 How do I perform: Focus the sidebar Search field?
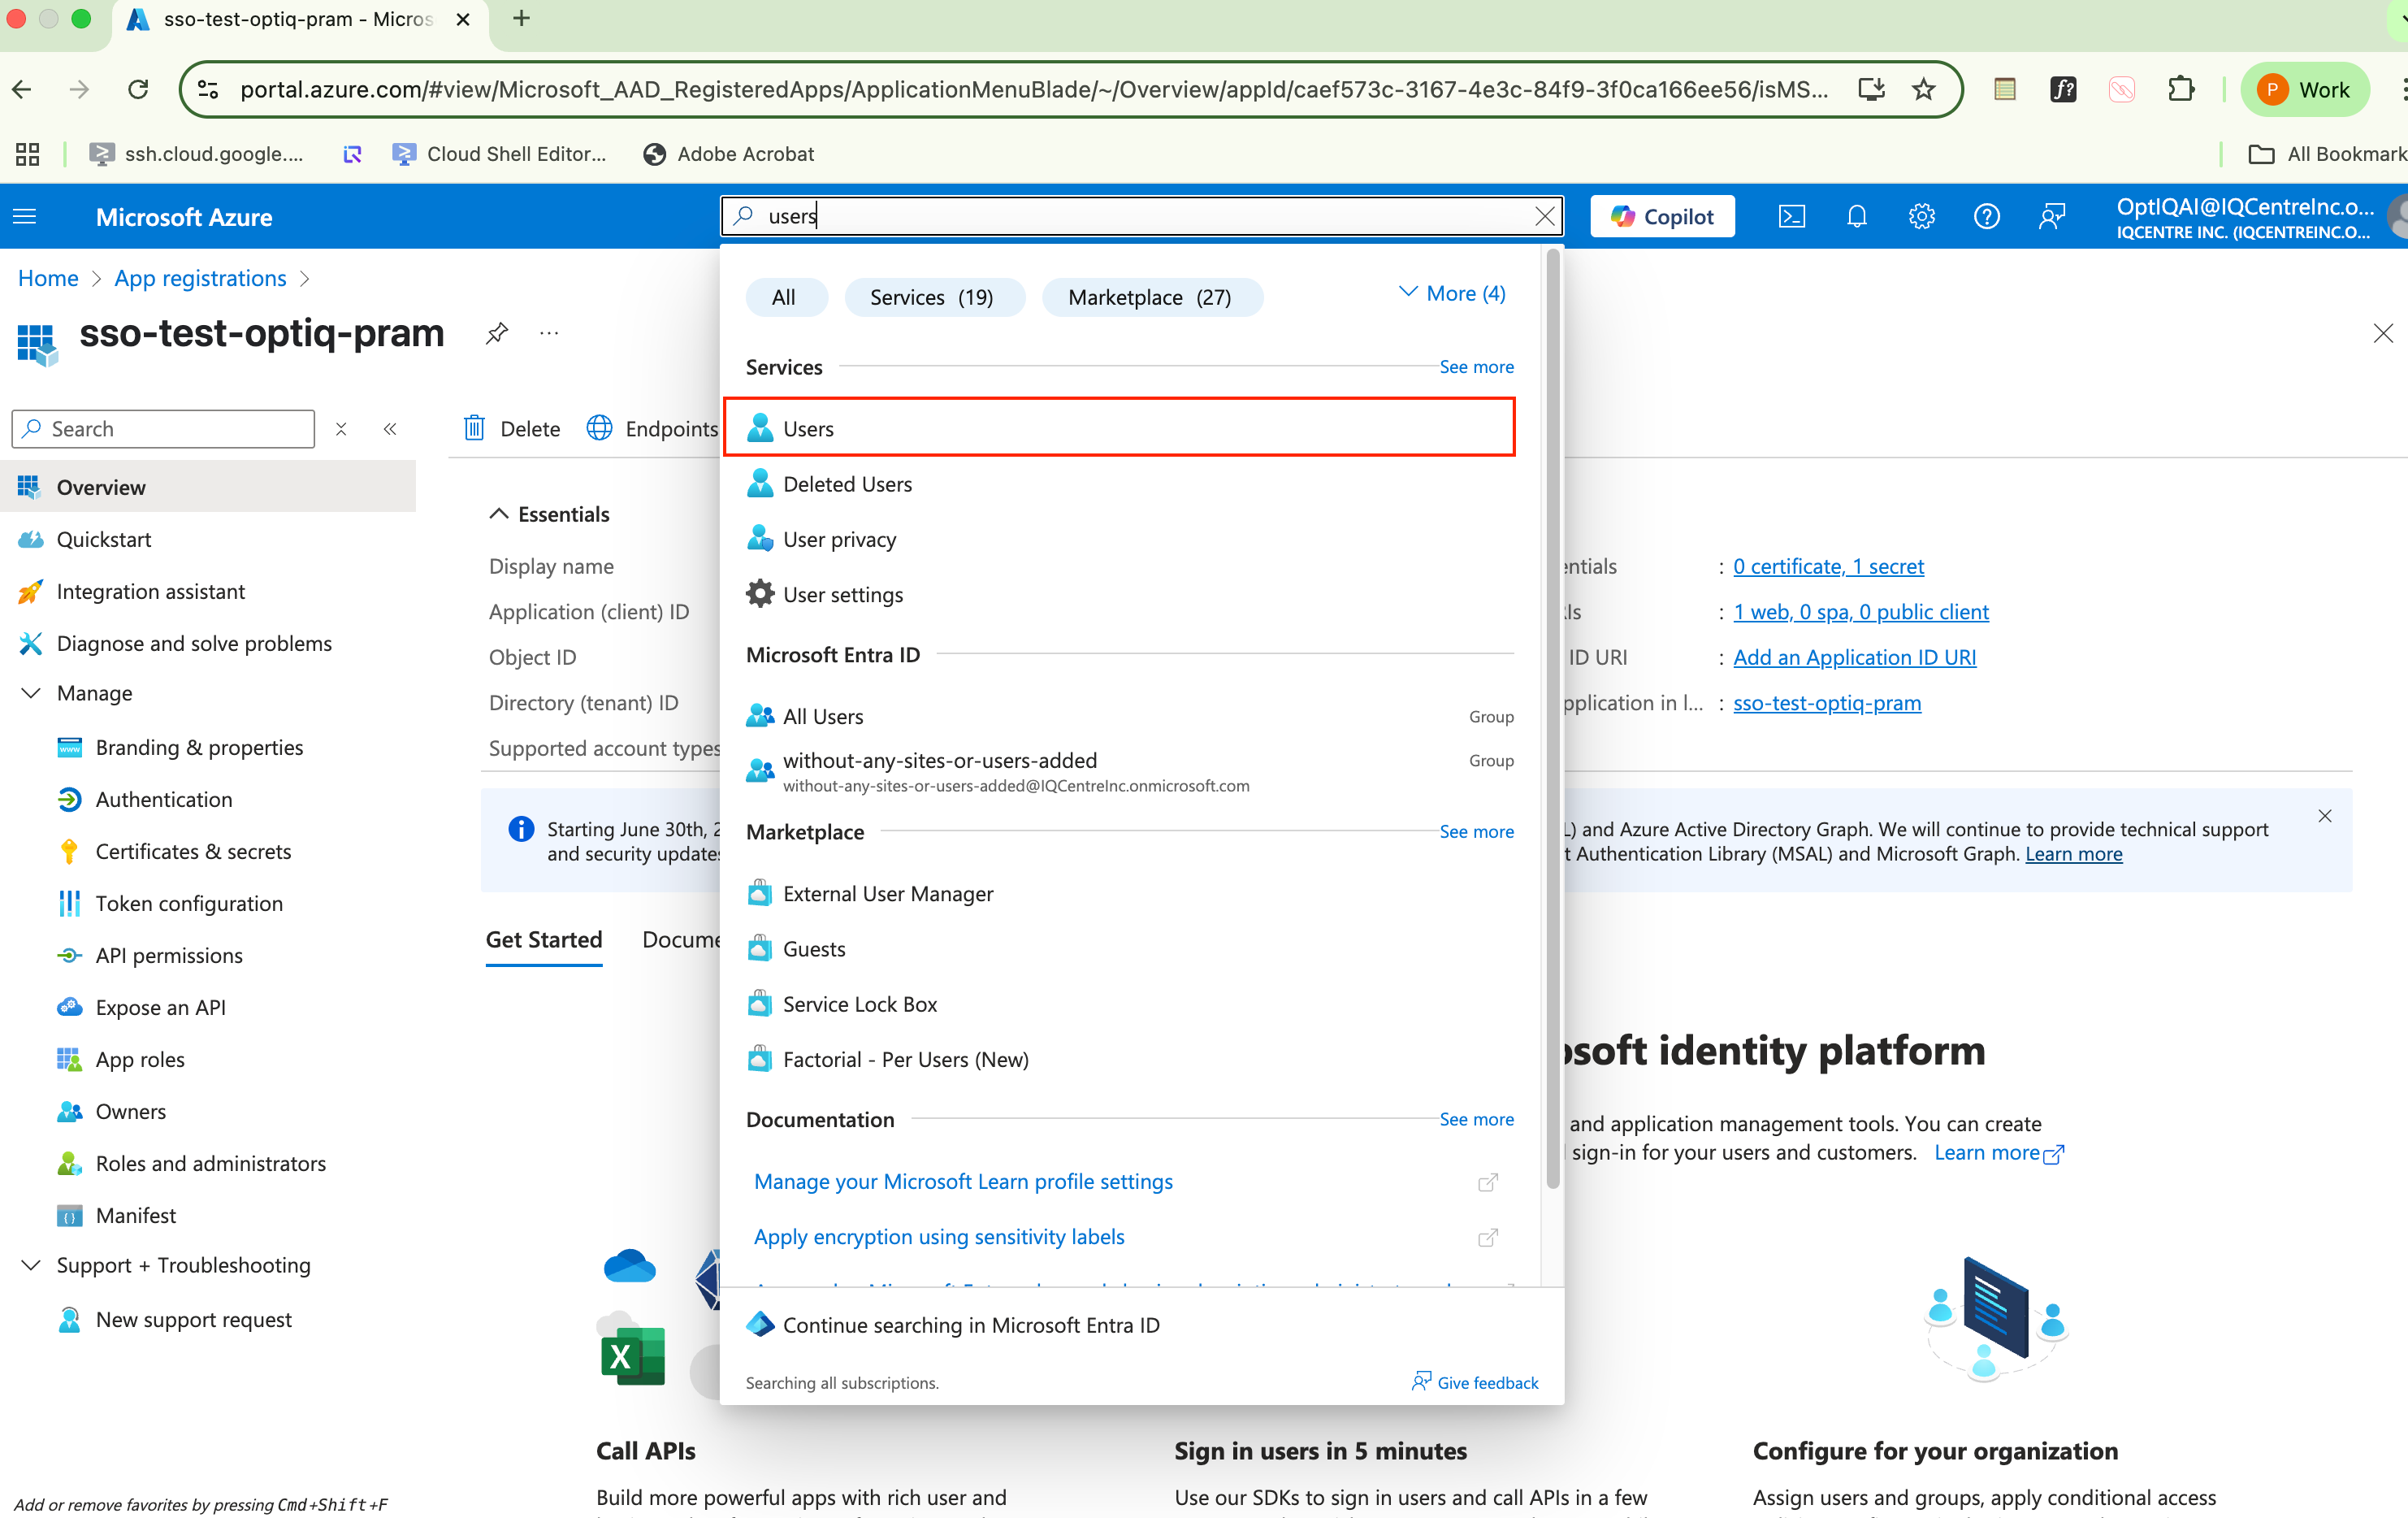[x=164, y=429]
